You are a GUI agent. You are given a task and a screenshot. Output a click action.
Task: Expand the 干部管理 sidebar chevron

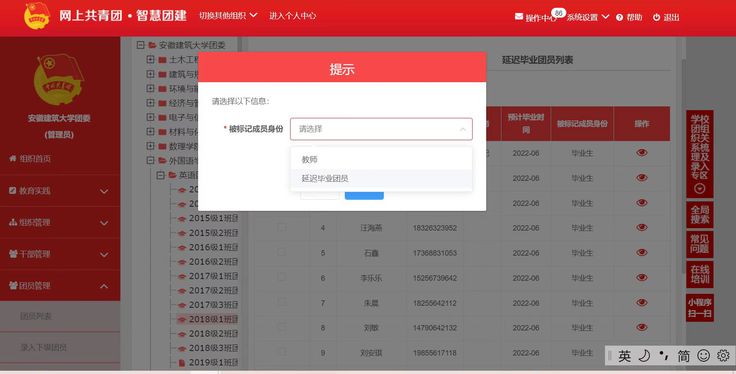104,254
